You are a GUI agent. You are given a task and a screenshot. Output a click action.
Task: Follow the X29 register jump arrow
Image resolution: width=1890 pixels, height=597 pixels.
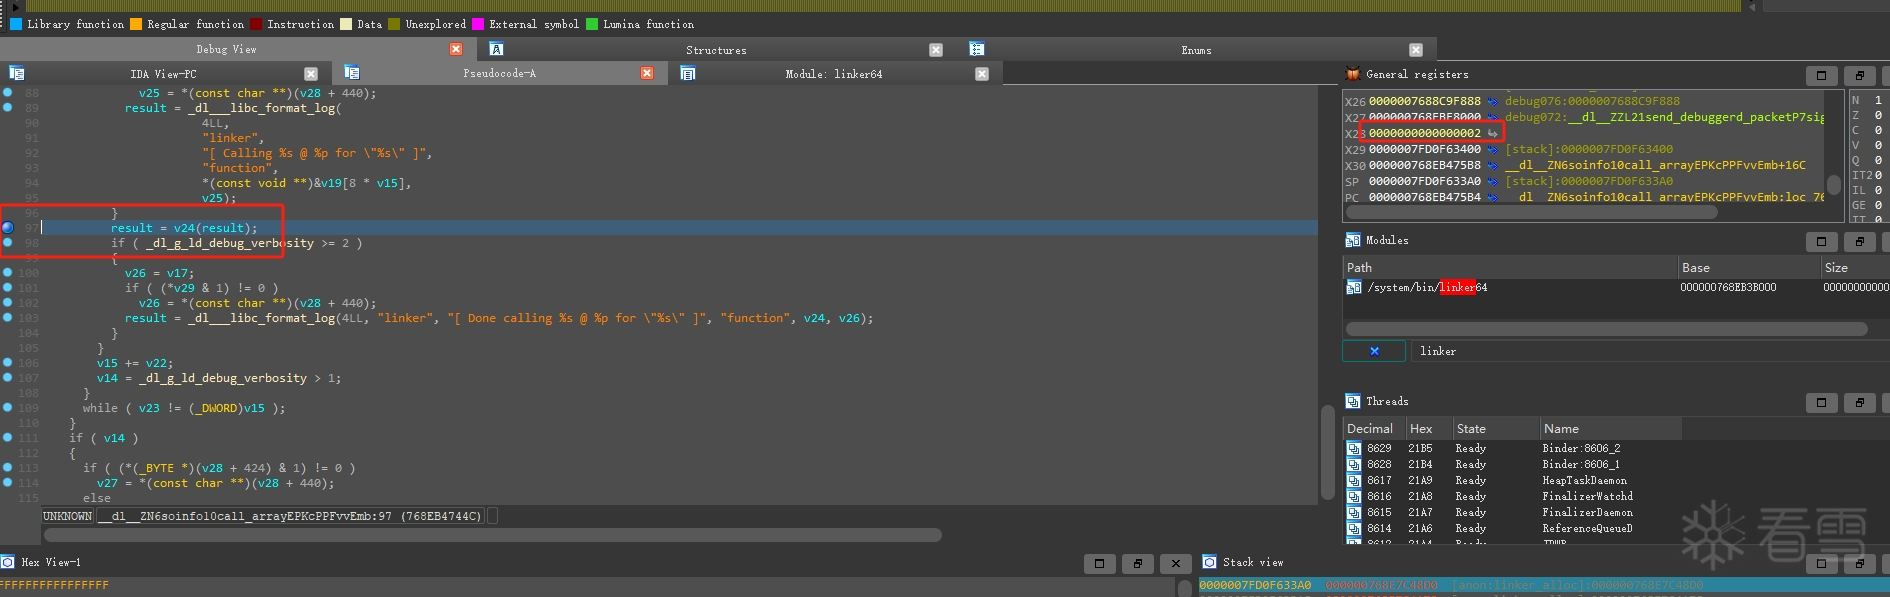1492,149
